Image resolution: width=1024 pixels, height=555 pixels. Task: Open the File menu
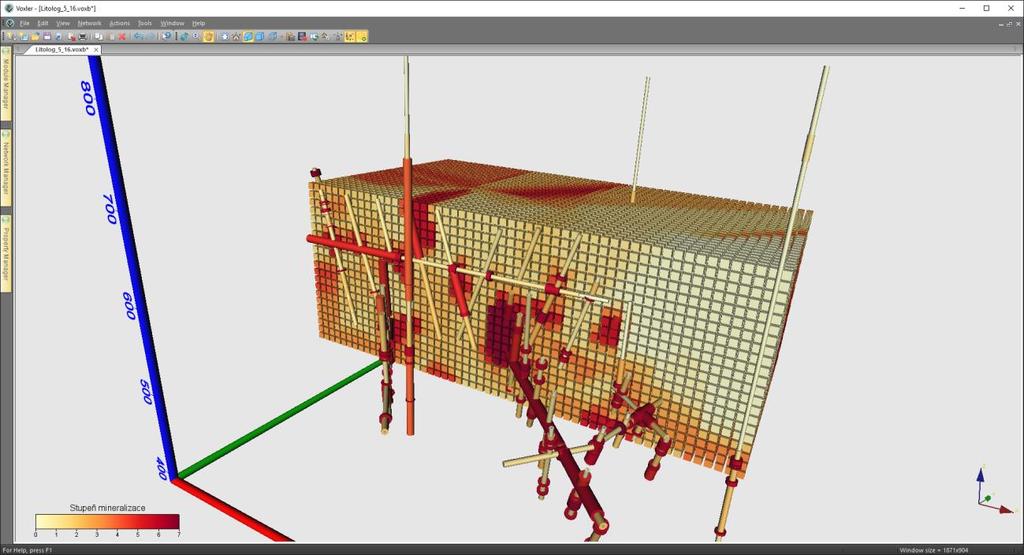24,23
